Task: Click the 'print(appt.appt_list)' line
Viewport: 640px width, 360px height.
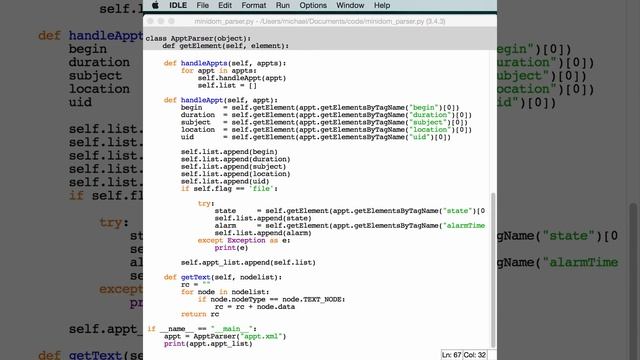Action: (x=208, y=343)
